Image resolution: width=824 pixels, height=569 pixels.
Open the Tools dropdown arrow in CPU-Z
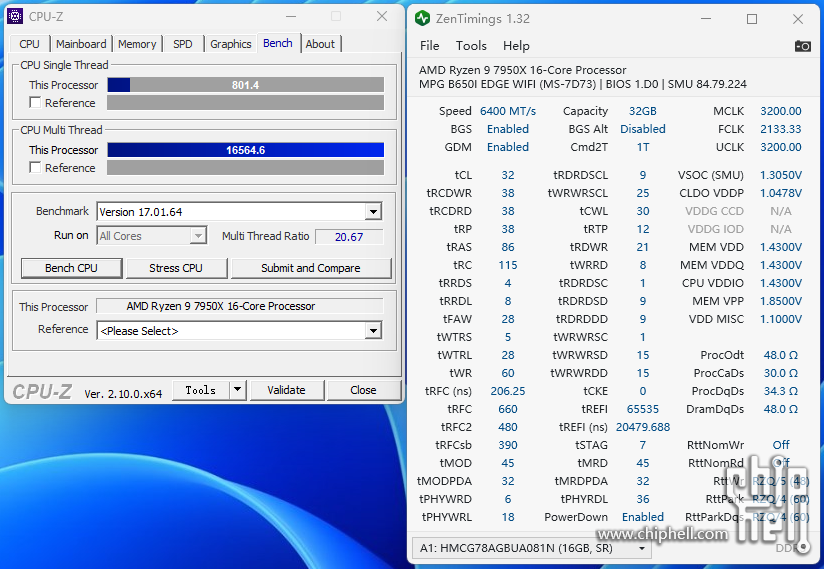(238, 390)
